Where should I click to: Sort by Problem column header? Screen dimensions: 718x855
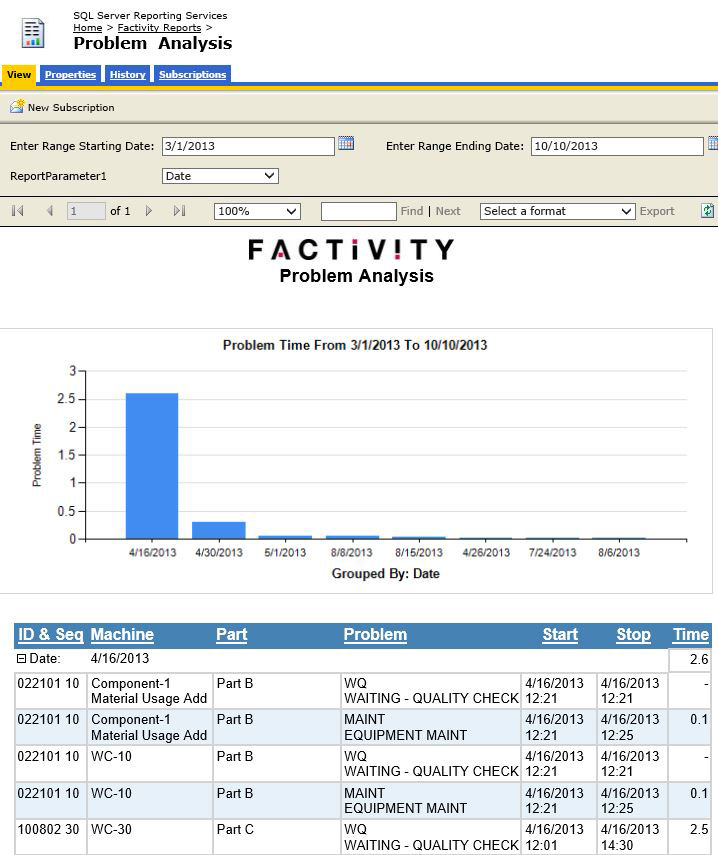point(375,635)
